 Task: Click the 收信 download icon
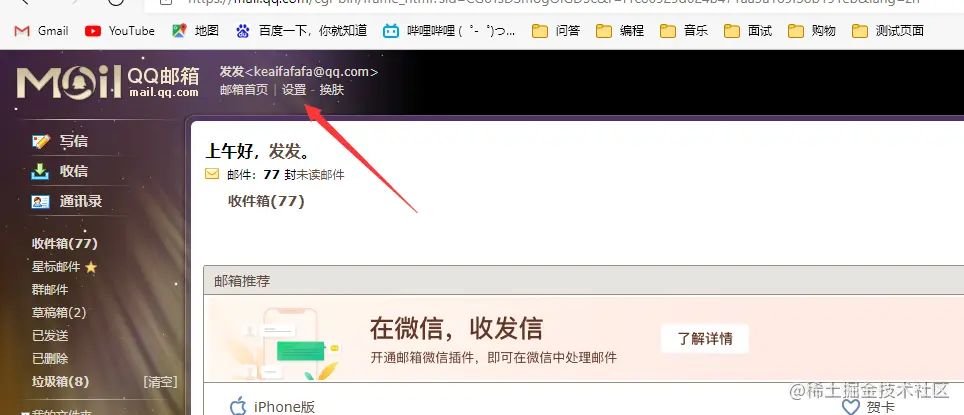point(41,172)
